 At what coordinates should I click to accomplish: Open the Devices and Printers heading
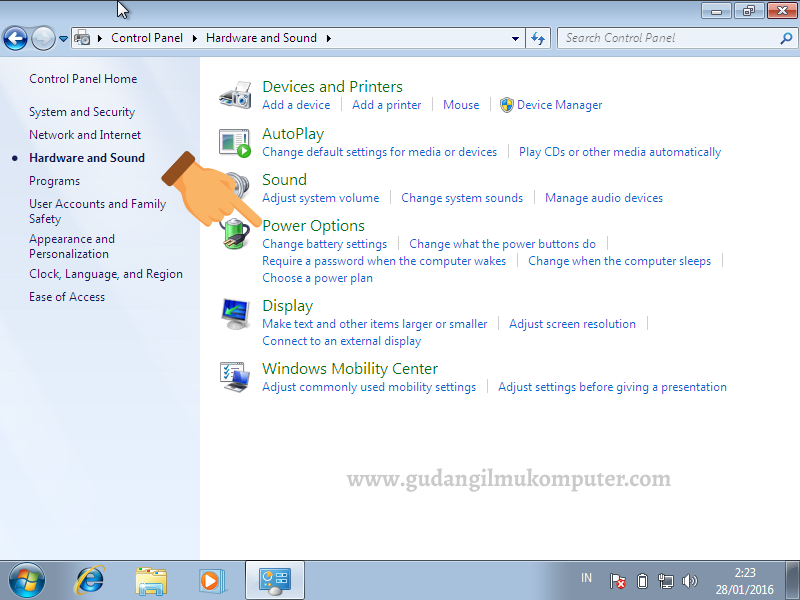click(x=332, y=87)
